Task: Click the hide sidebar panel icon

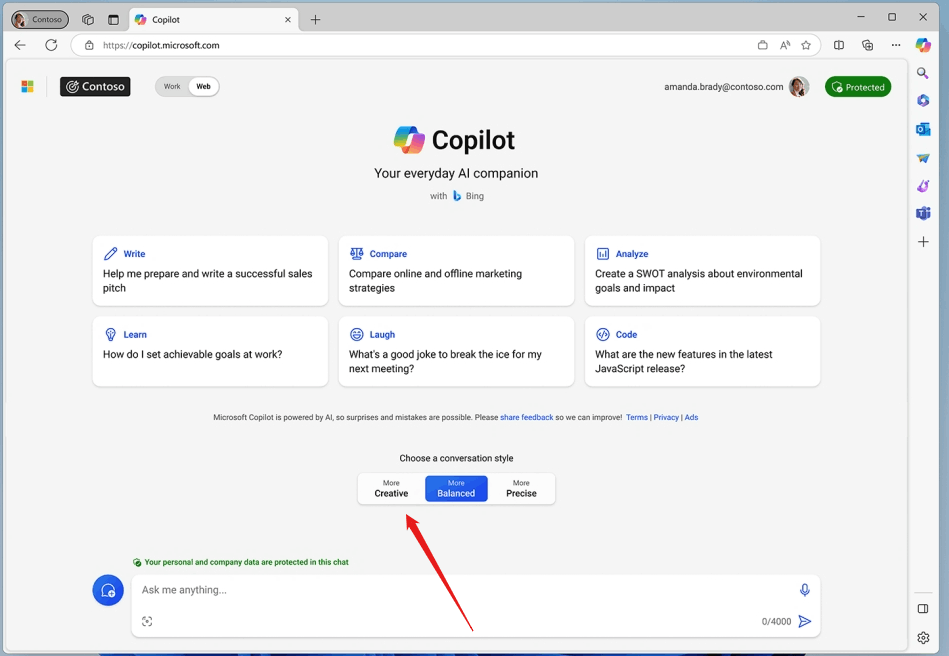Action: point(923,609)
